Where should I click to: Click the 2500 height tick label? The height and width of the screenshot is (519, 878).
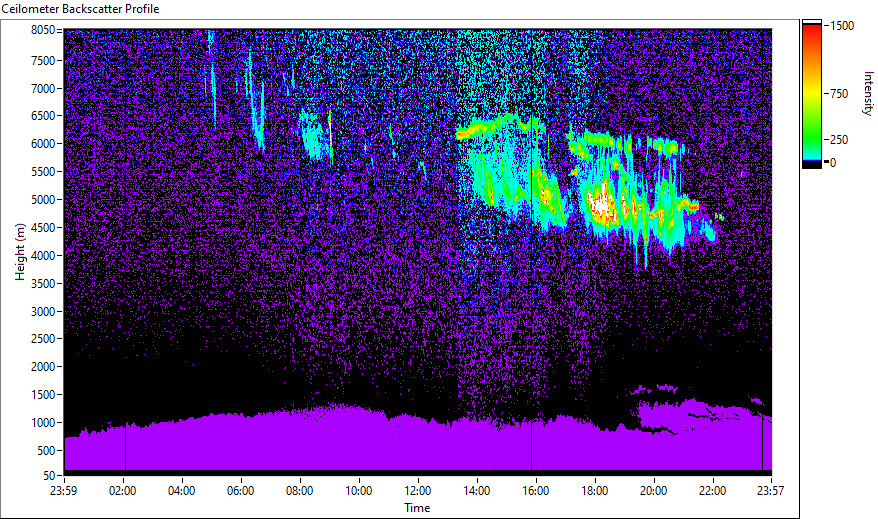click(x=43, y=339)
